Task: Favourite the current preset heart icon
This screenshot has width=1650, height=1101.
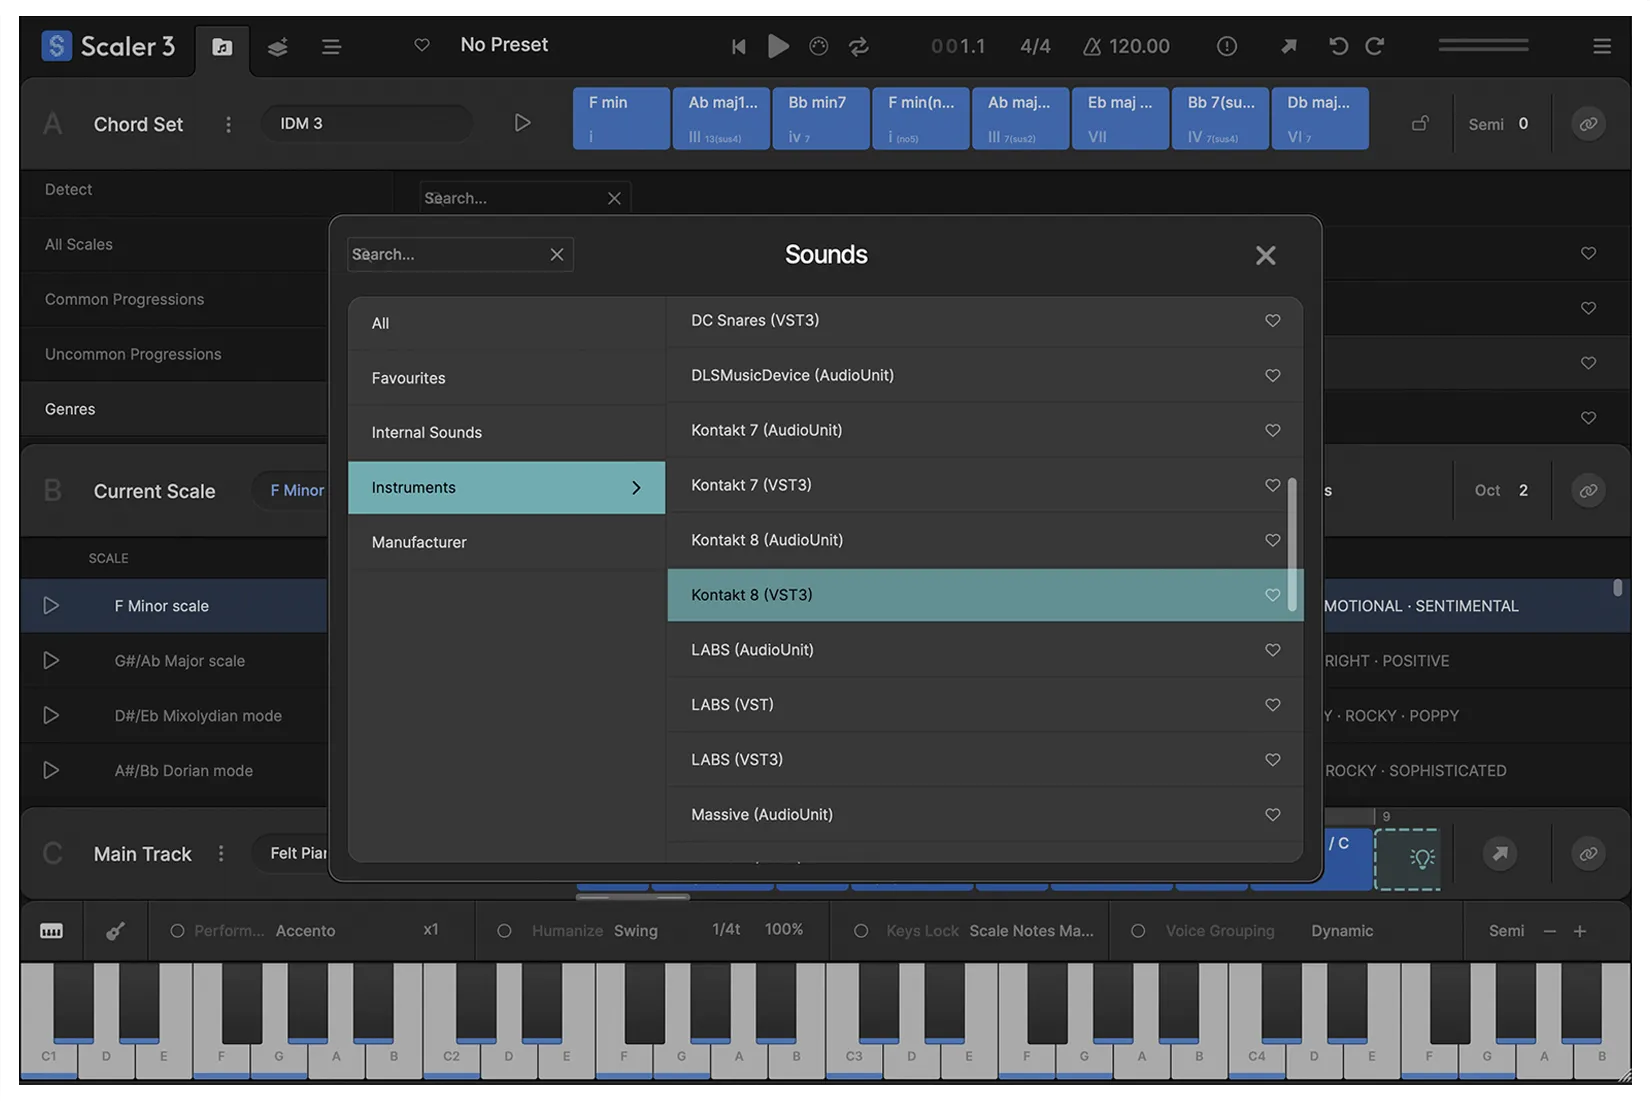Action: (x=422, y=45)
